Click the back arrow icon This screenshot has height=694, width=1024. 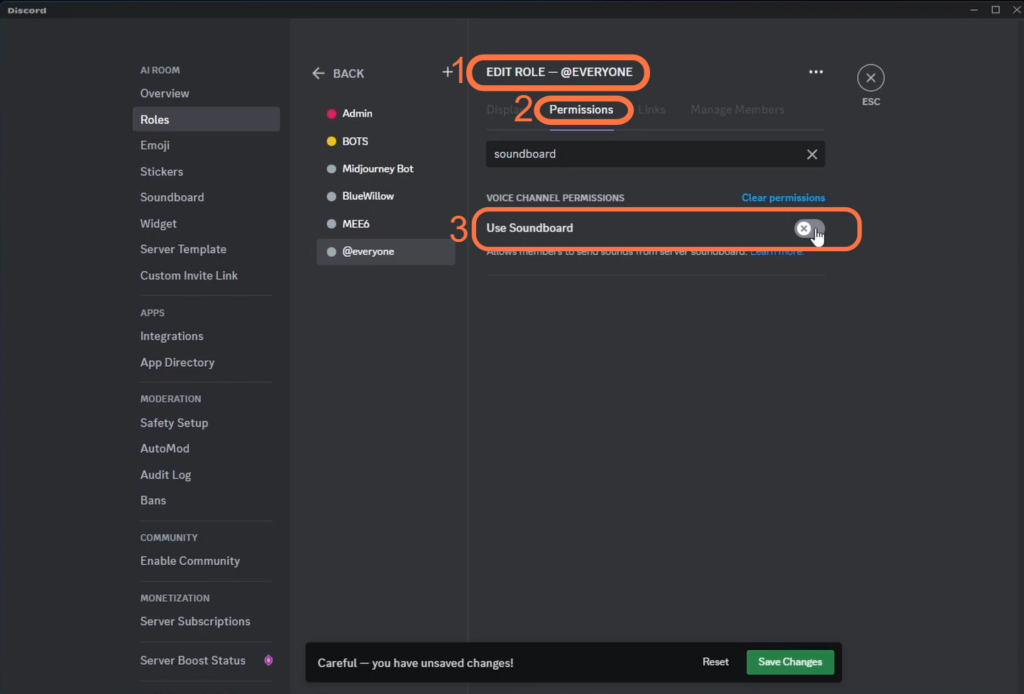coord(318,73)
